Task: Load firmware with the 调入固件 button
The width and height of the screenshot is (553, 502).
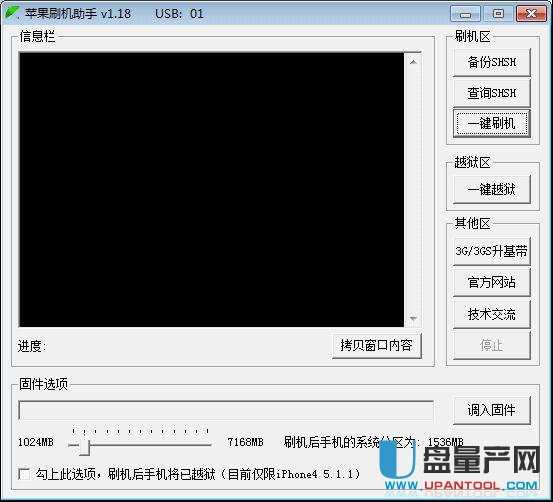Action: (x=492, y=410)
